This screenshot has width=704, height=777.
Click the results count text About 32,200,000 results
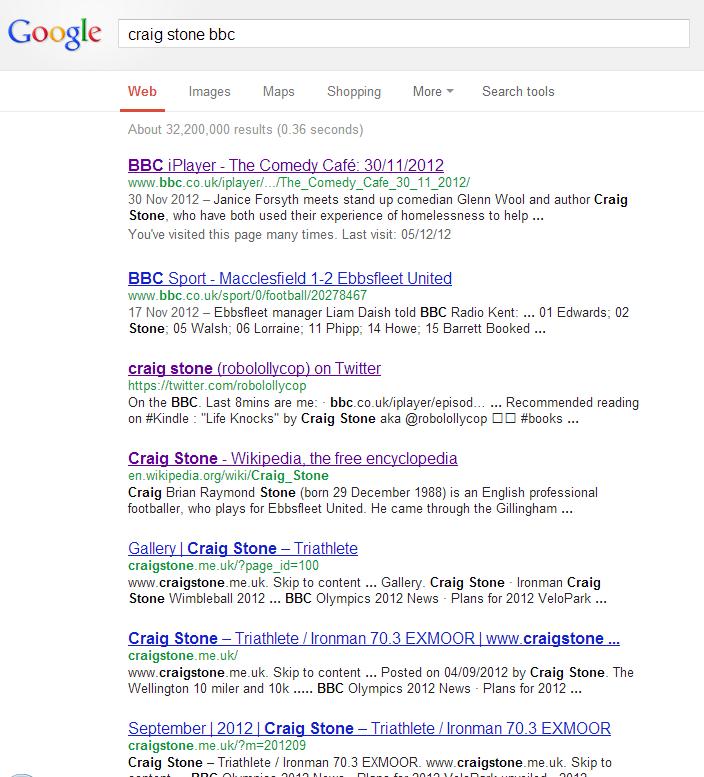[246, 130]
